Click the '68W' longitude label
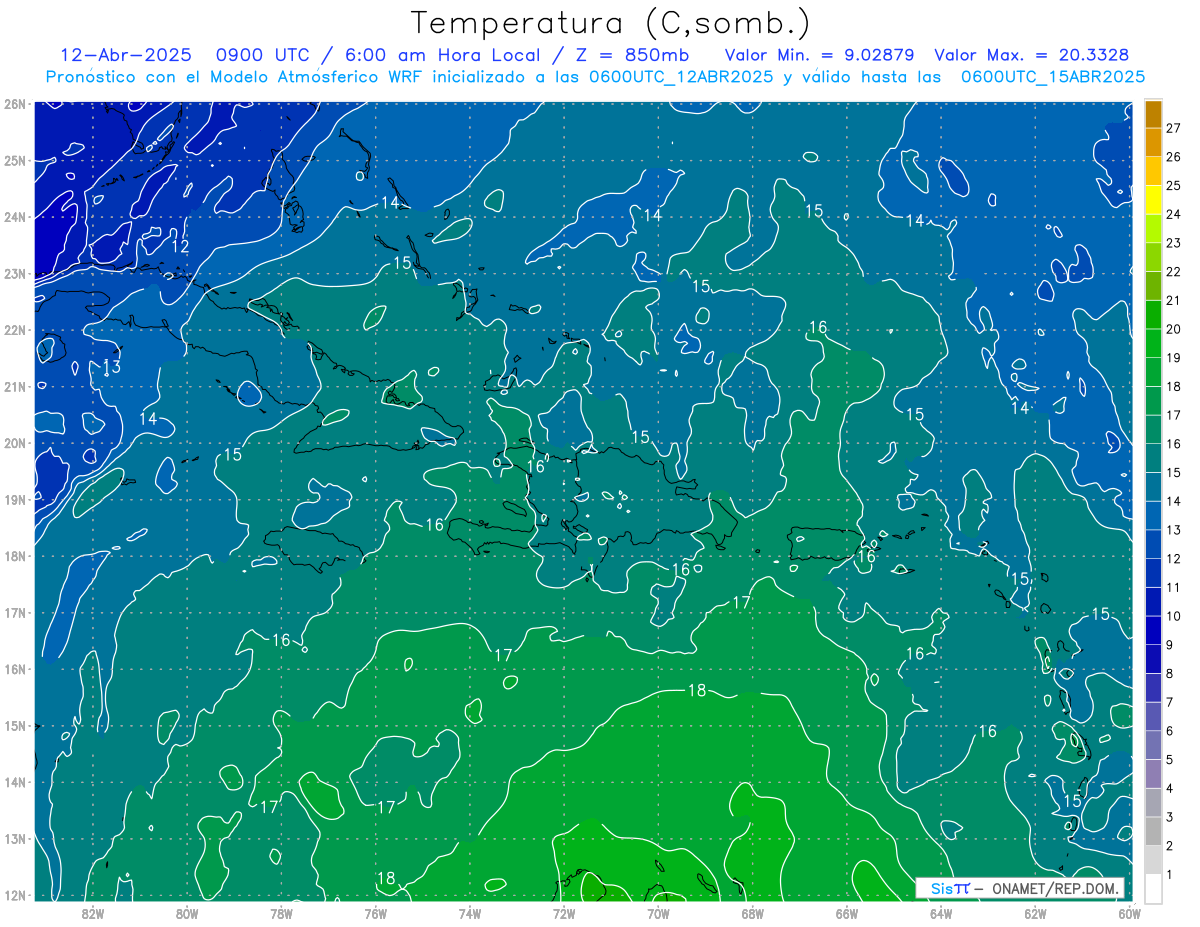 pos(752,912)
